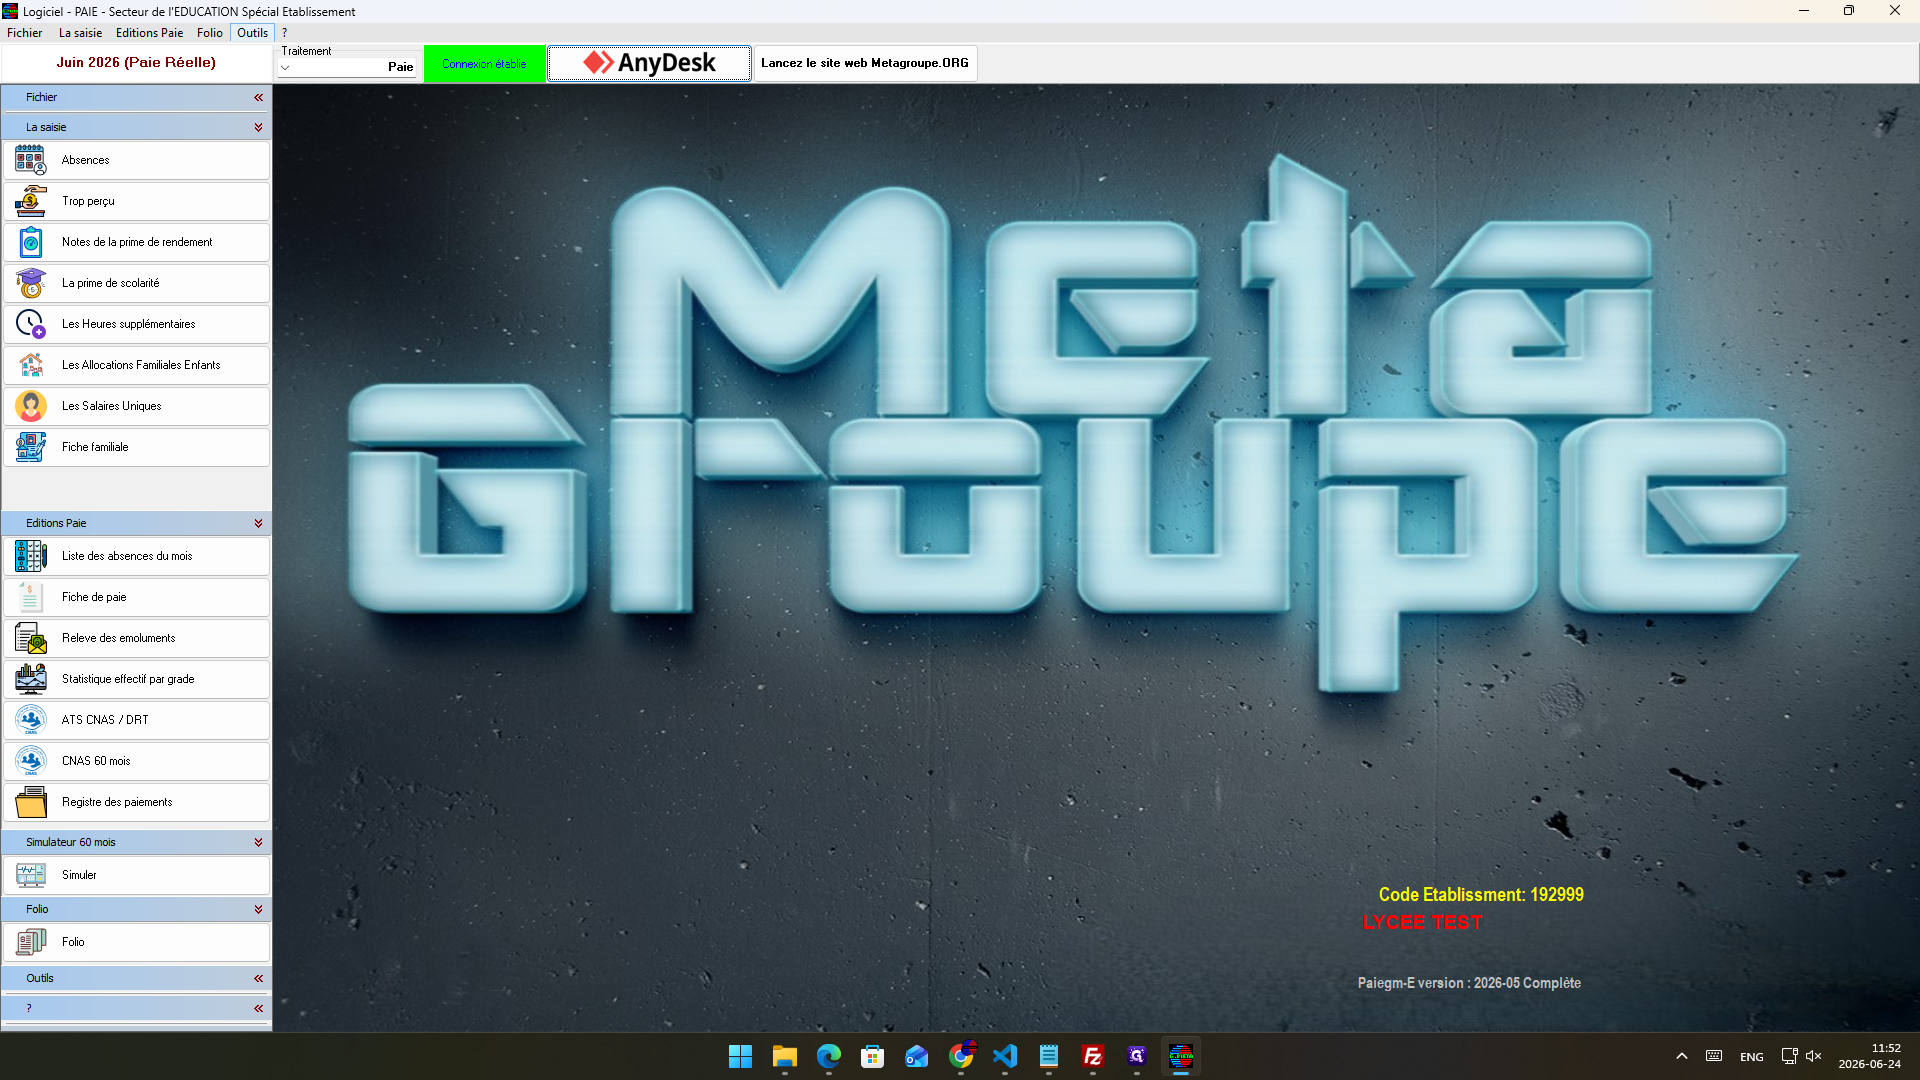
Task: Click the Paie value in Traitement field
Action: (400, 67)
